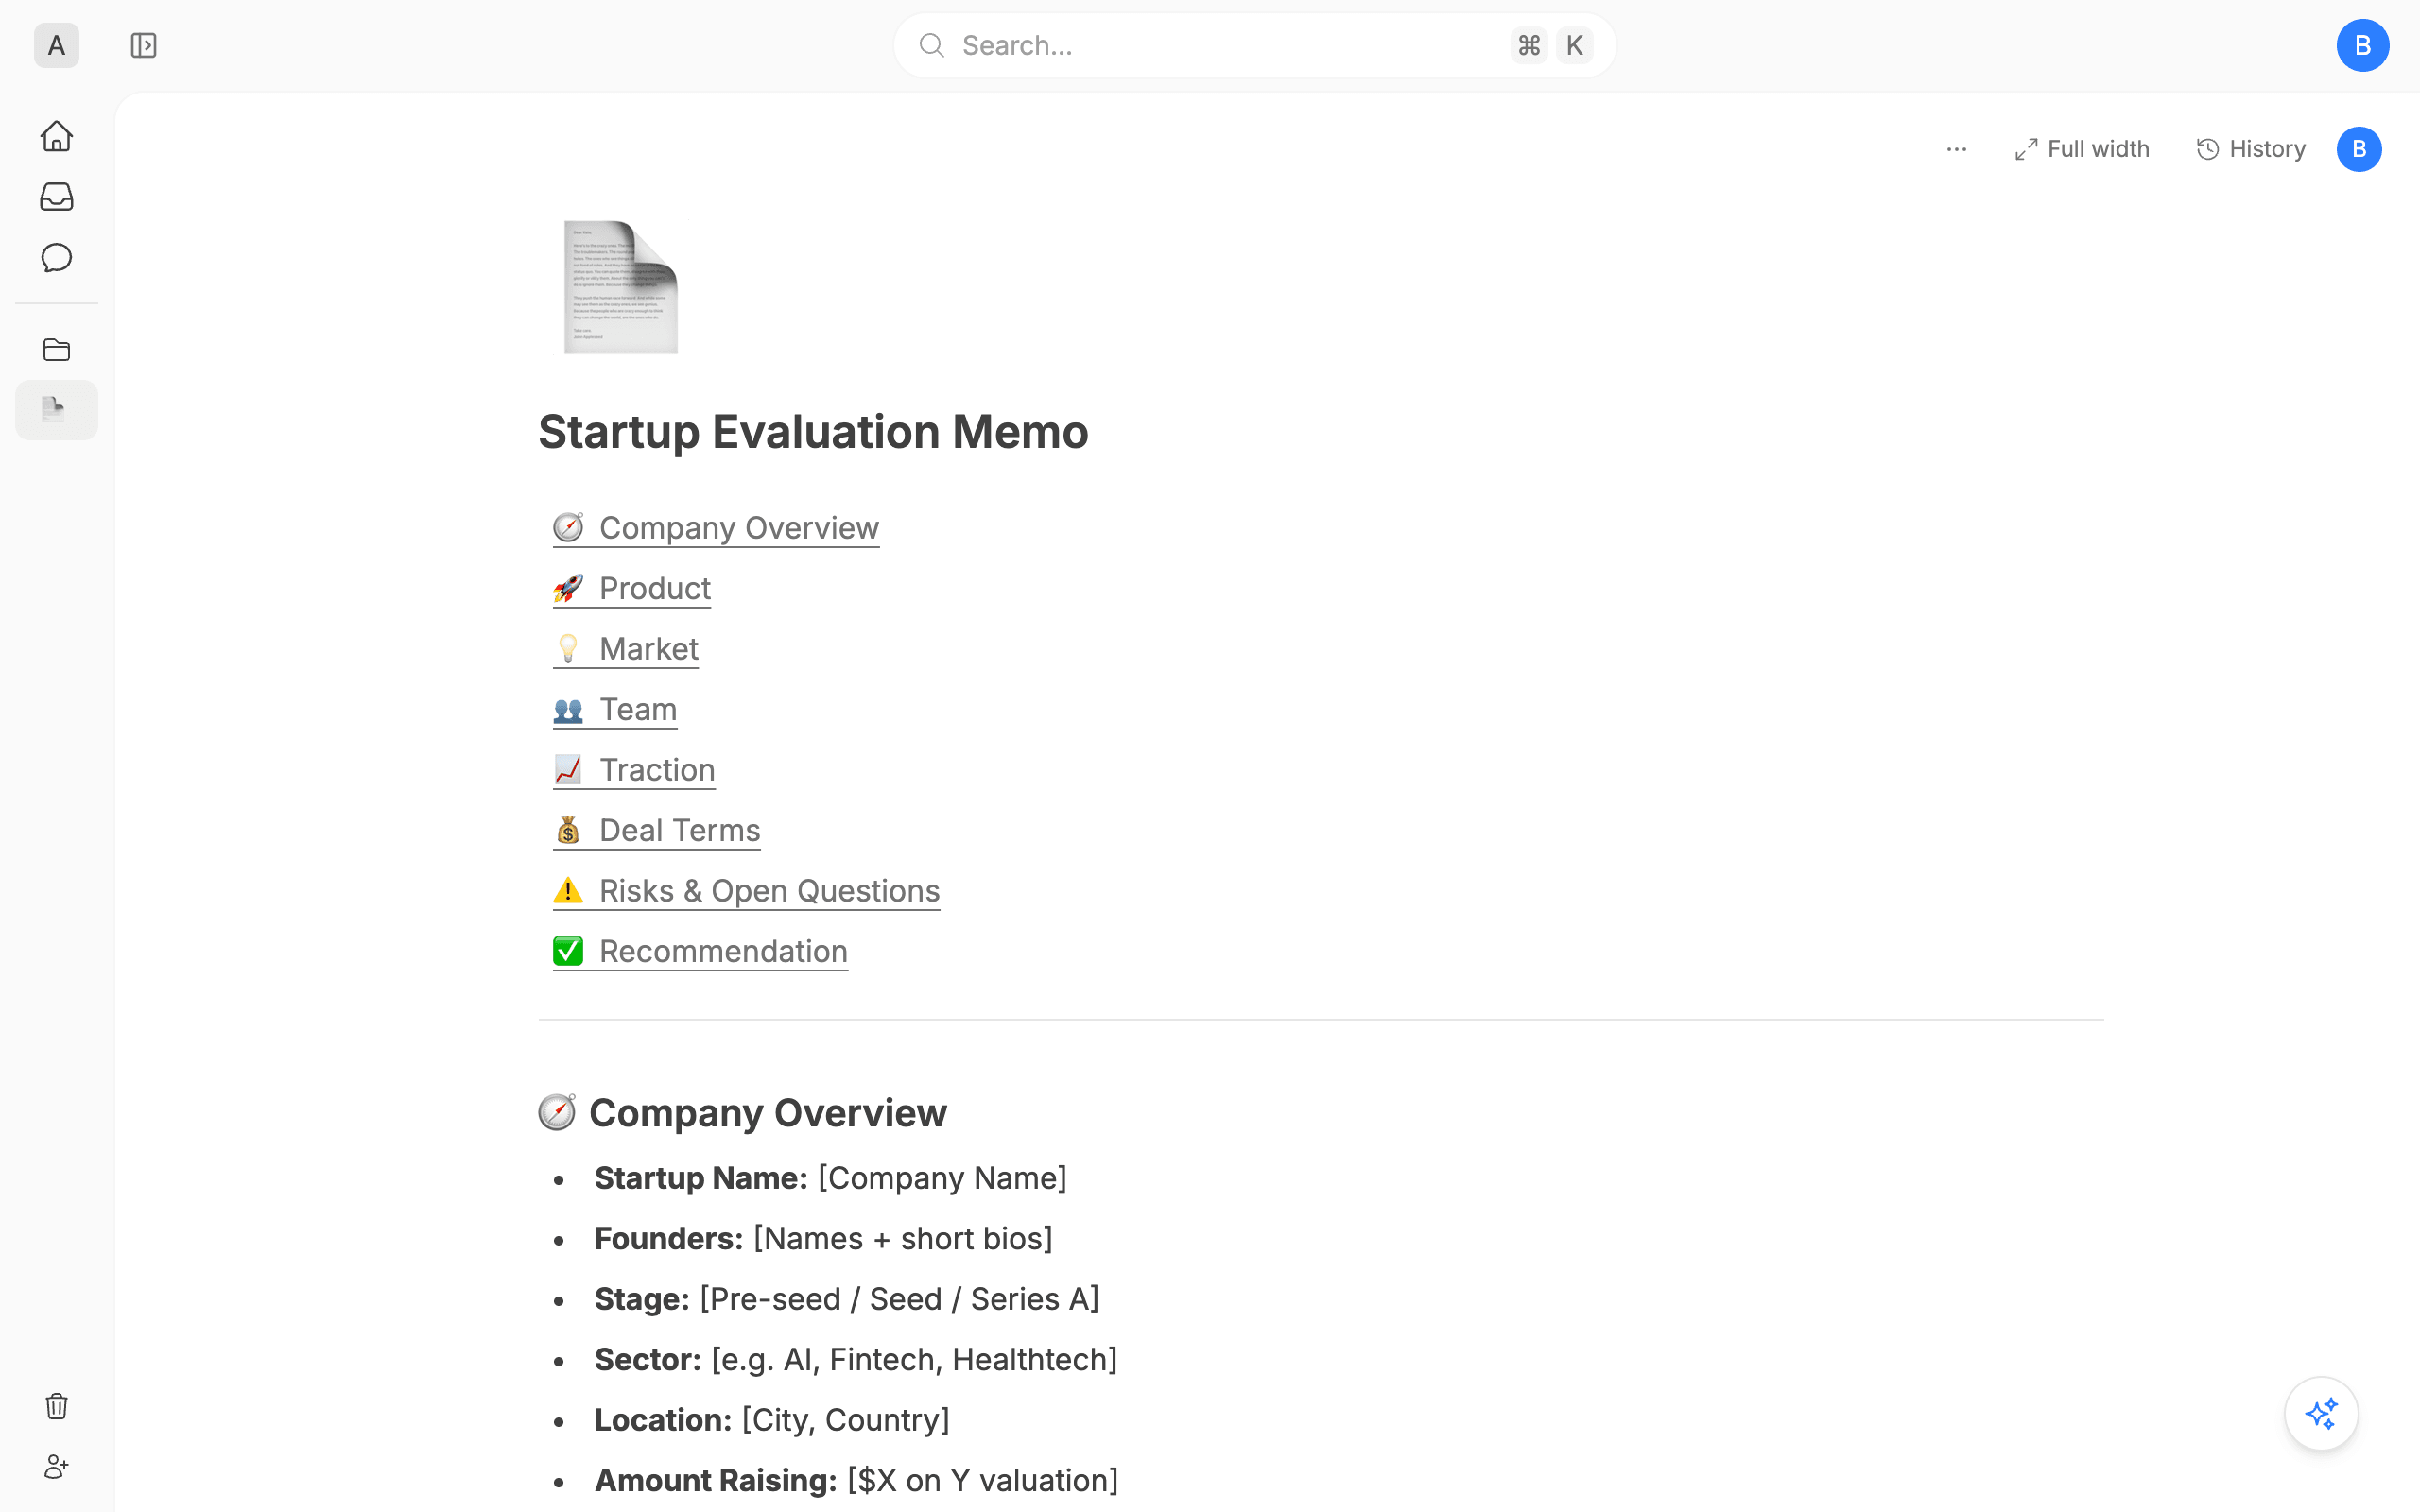
Task: Jump to Risks & Open Questions link
Action: pos(746,891)
